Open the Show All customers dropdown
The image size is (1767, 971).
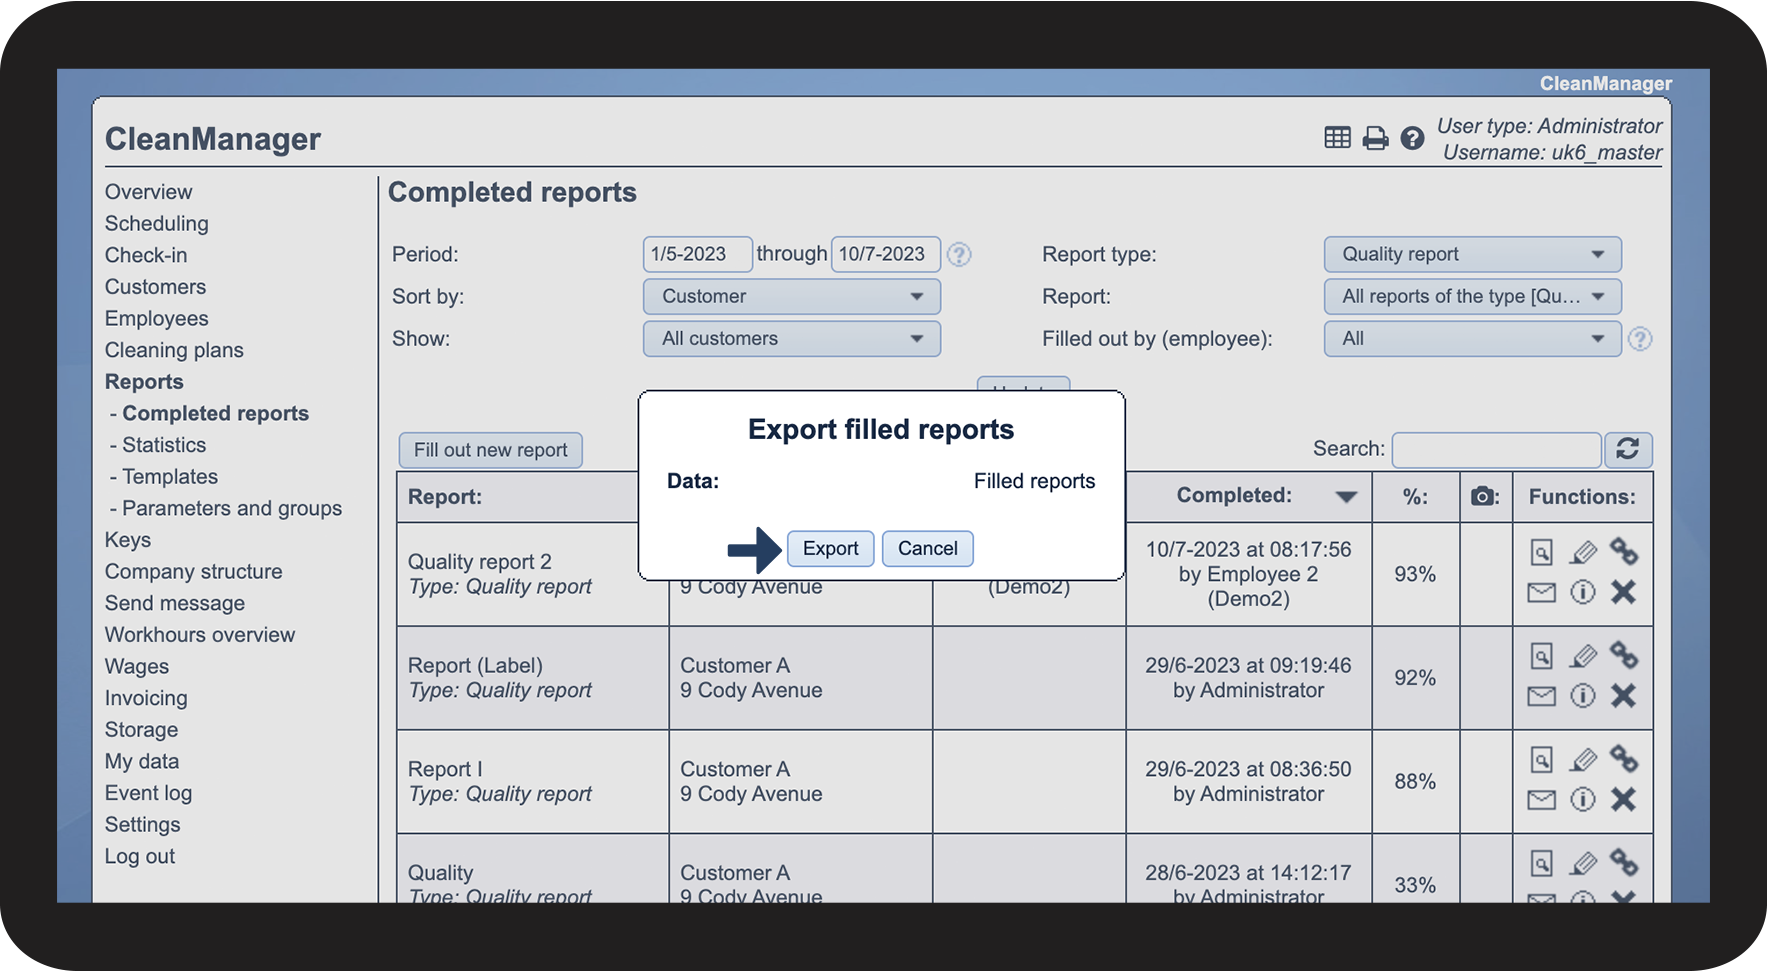[x=791, y=338]
